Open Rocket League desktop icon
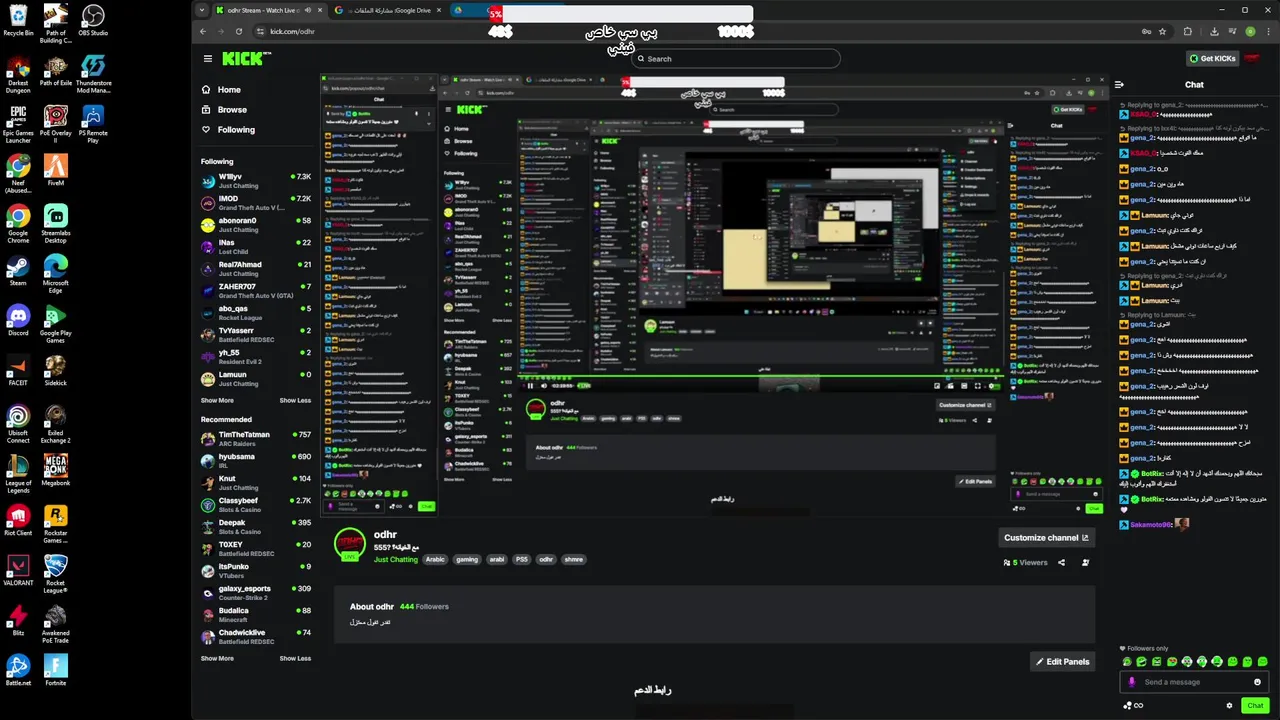 tap(56, 574)
